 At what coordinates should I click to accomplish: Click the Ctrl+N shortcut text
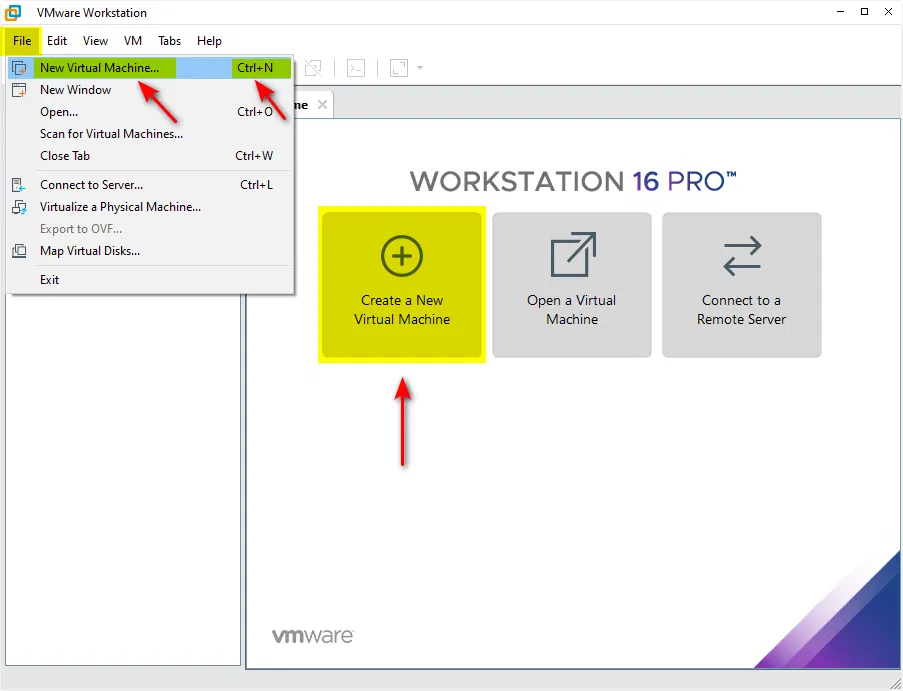pyautogui.click(x=255, y=68)
